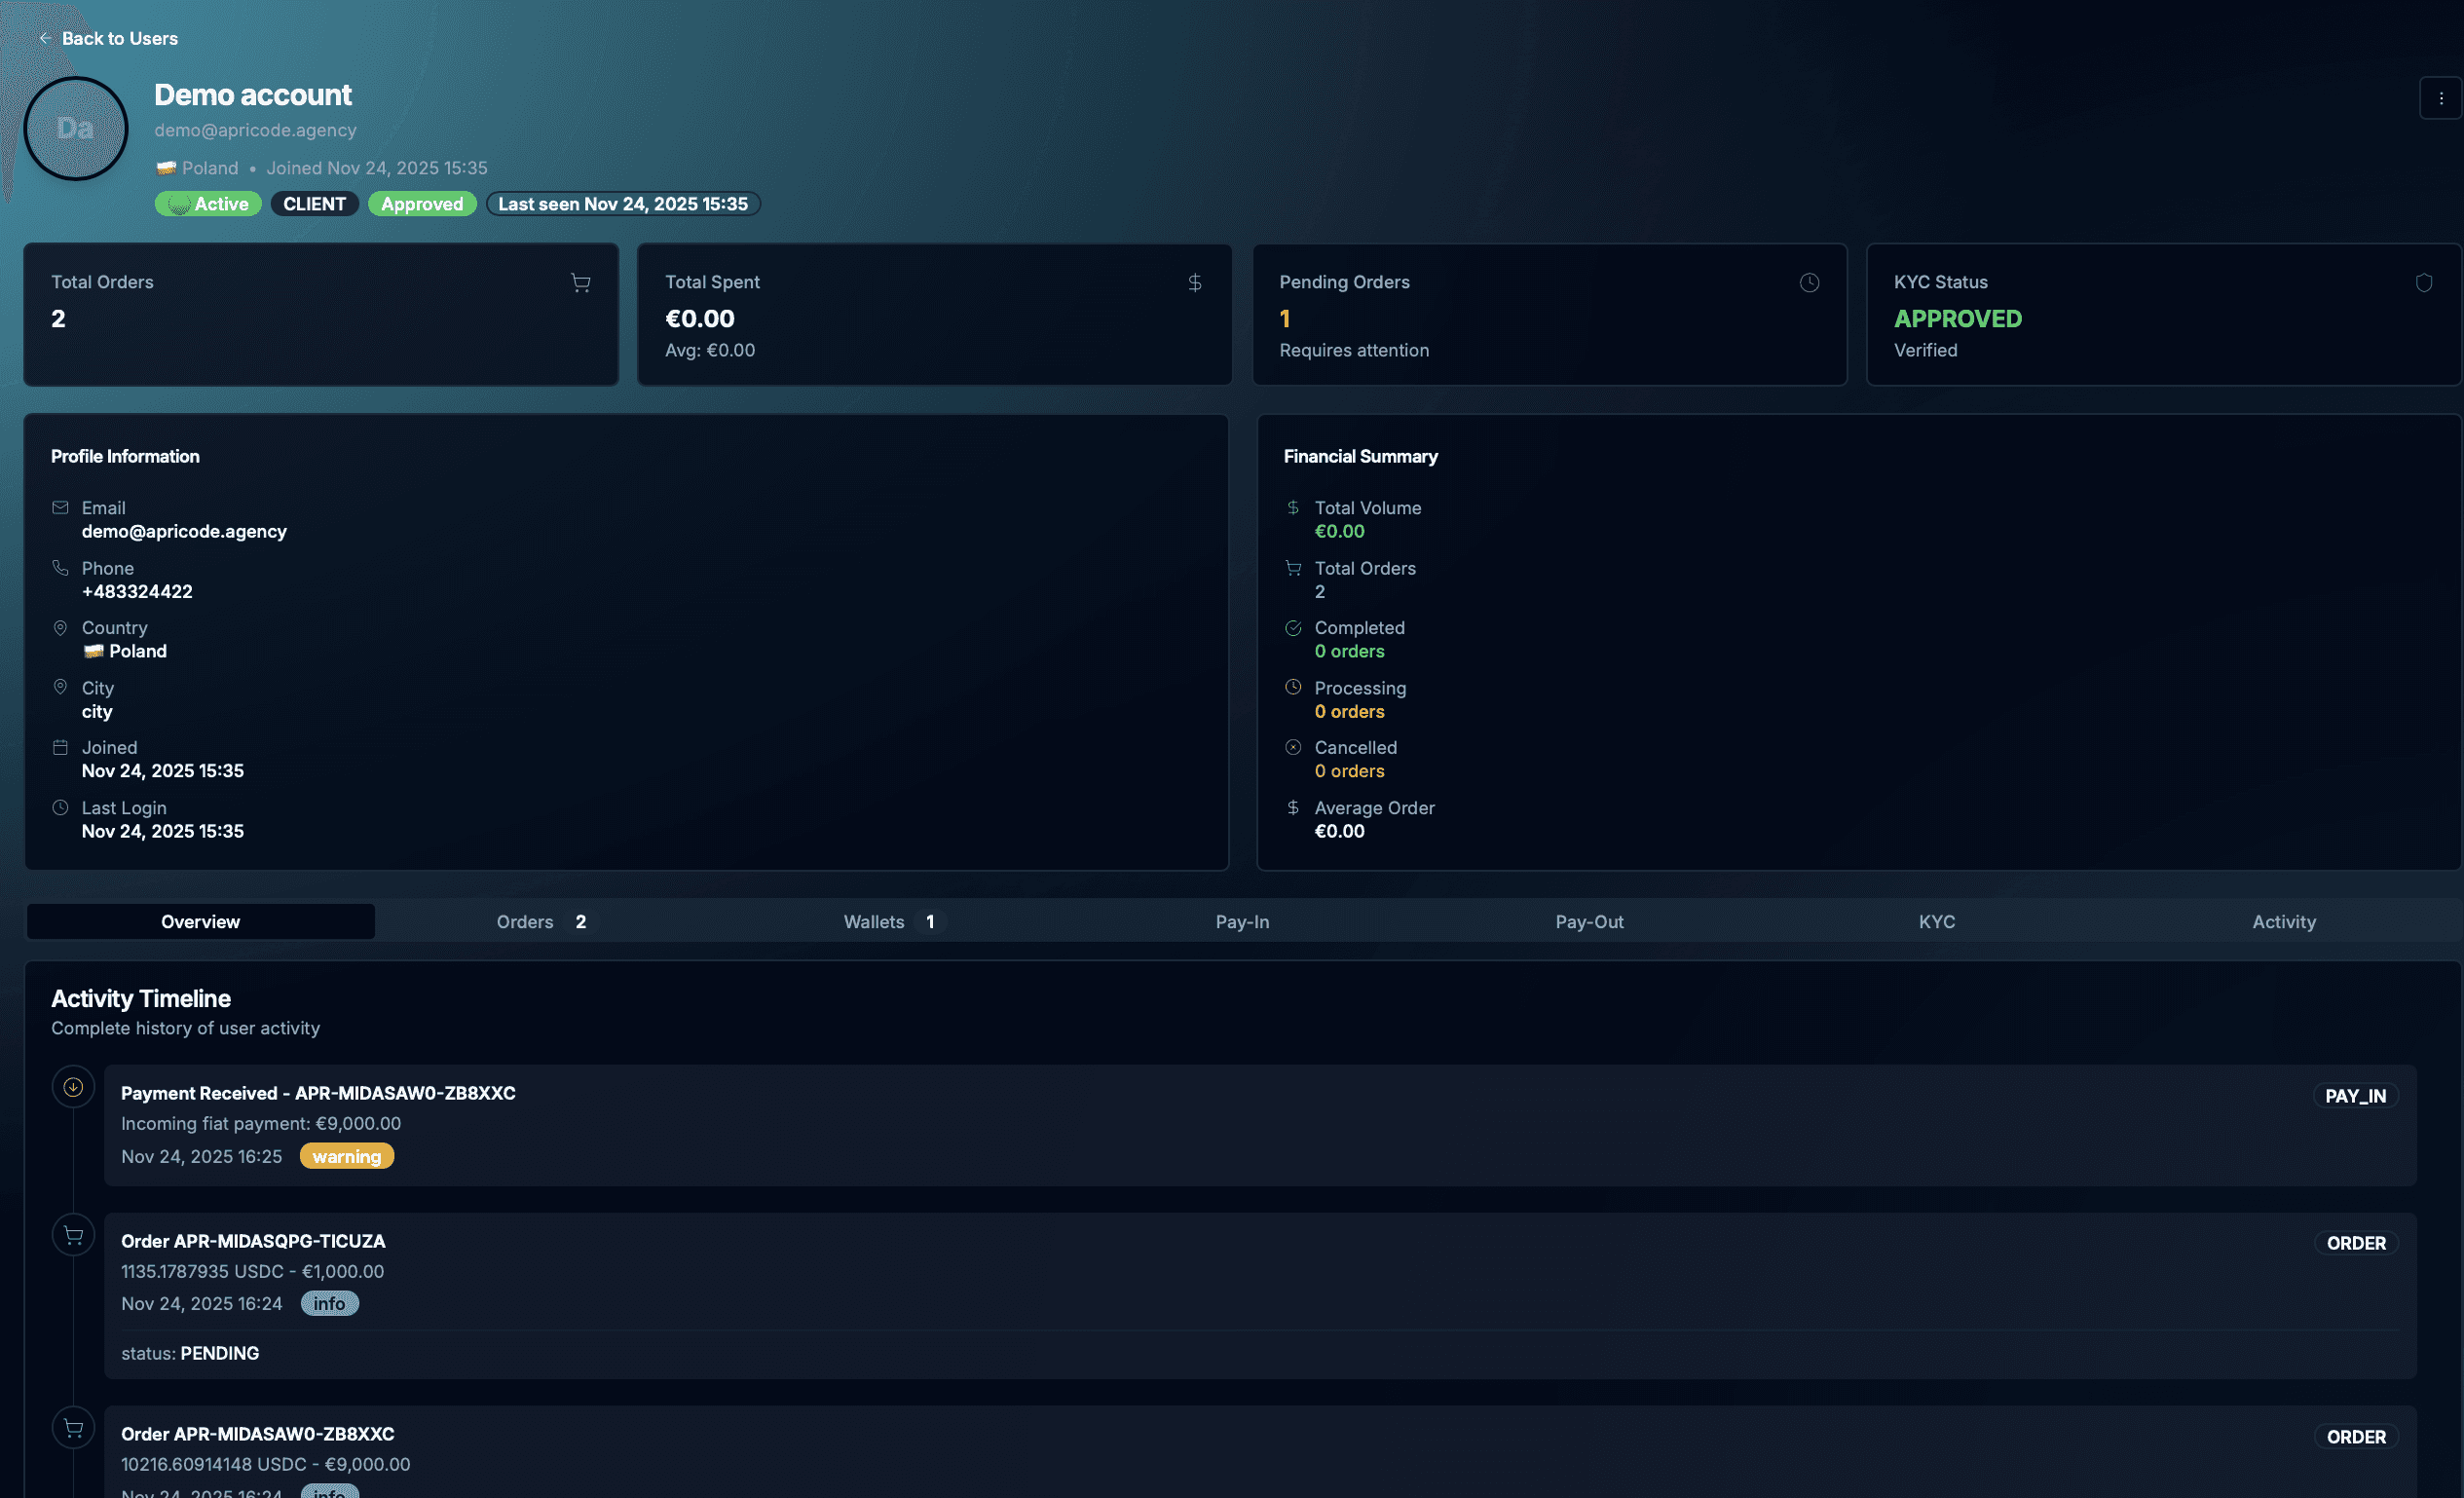Image resolution: width=2464 pixels, height=1498 pixels.
Task: Click the calendar icon next to Joined date
Action: (60, 747)
